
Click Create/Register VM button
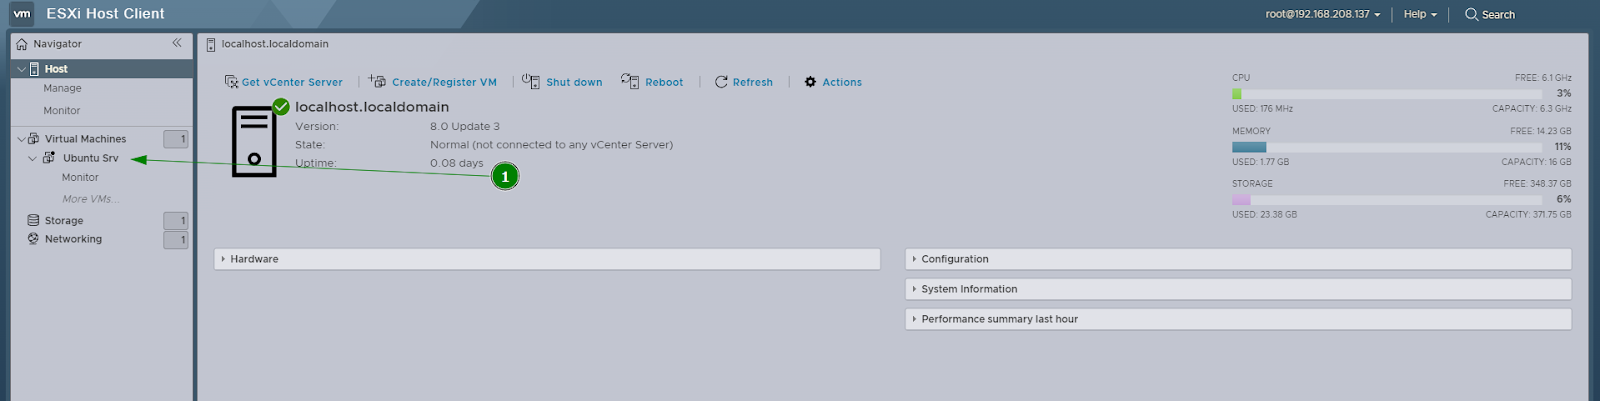[x=433, y=82]
